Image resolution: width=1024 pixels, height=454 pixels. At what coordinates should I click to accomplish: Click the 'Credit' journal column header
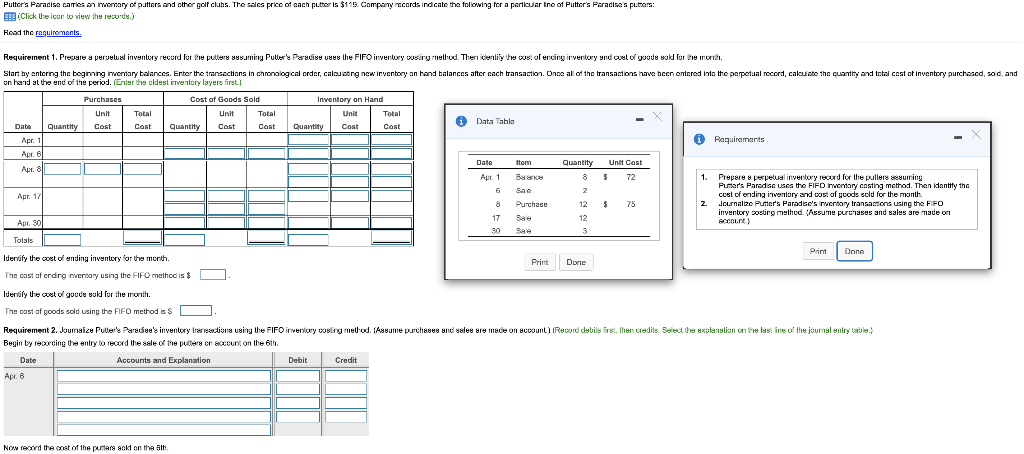pos(345,360)
